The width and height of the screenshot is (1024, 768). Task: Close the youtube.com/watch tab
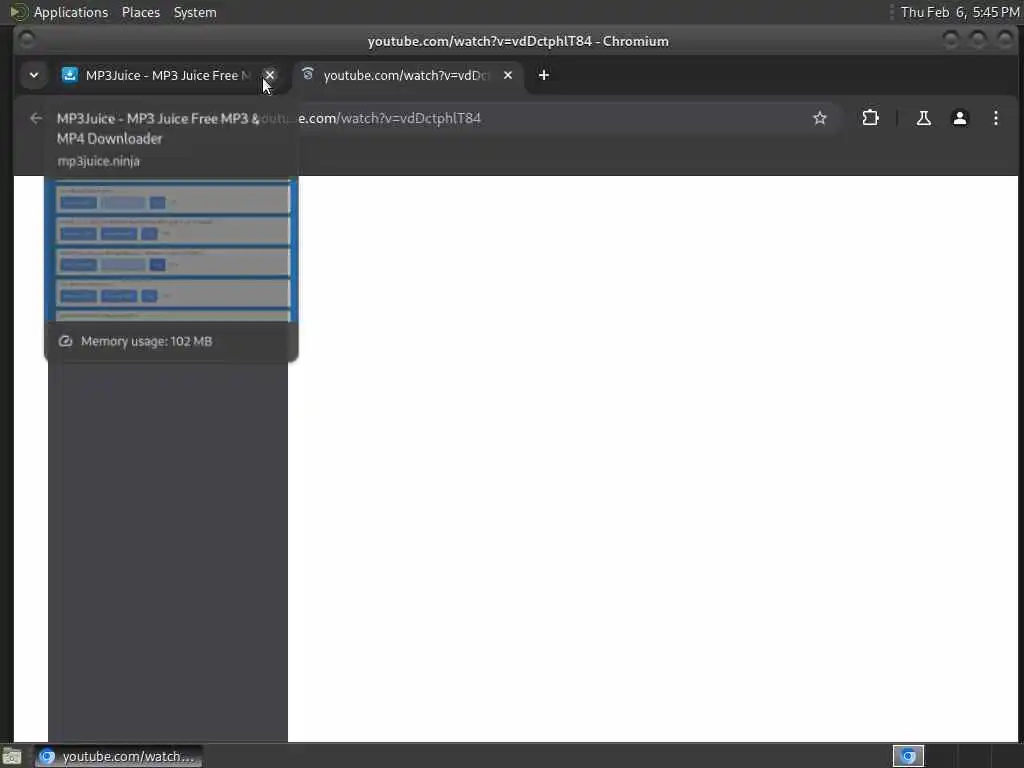508,75
